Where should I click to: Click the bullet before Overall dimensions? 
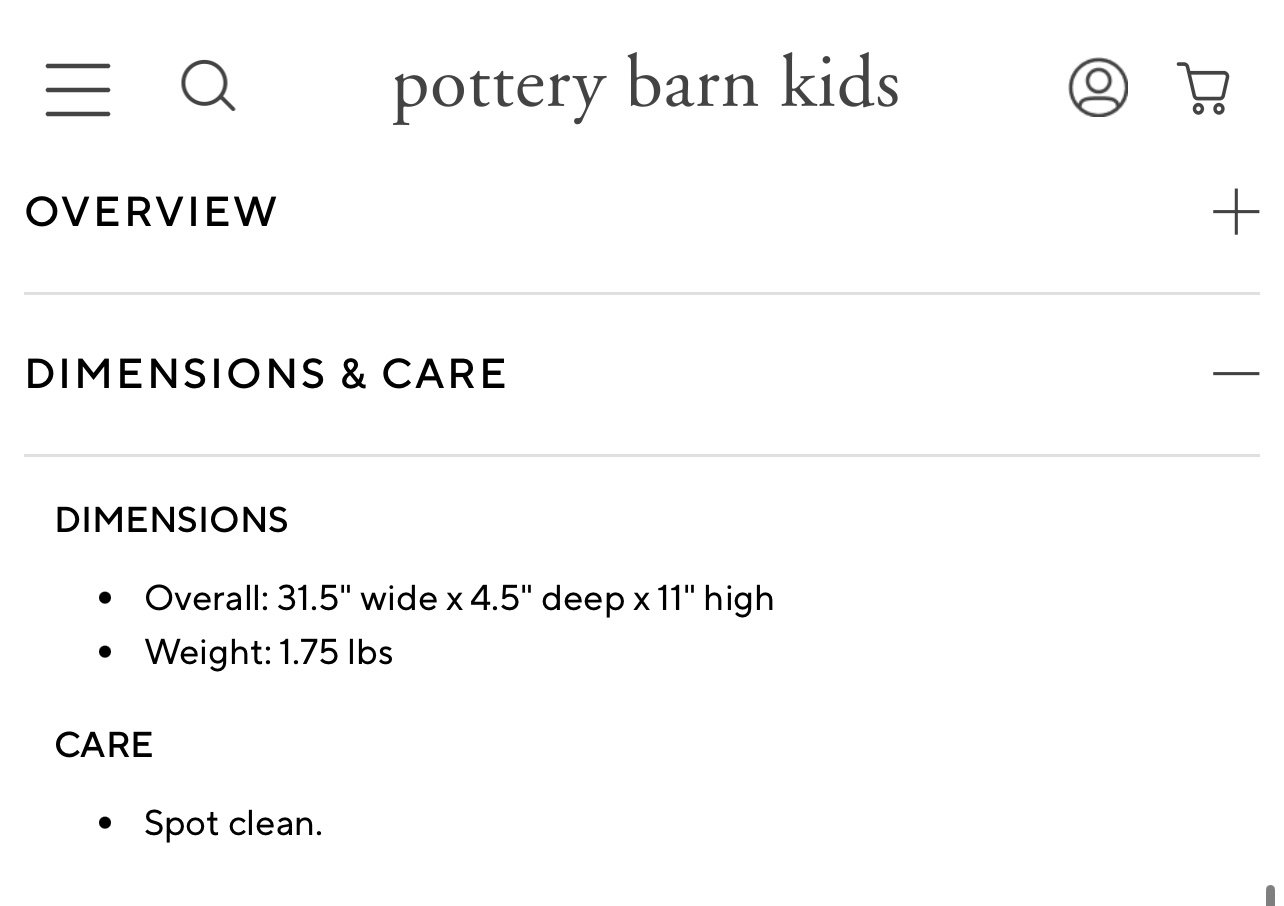point(105,599)
